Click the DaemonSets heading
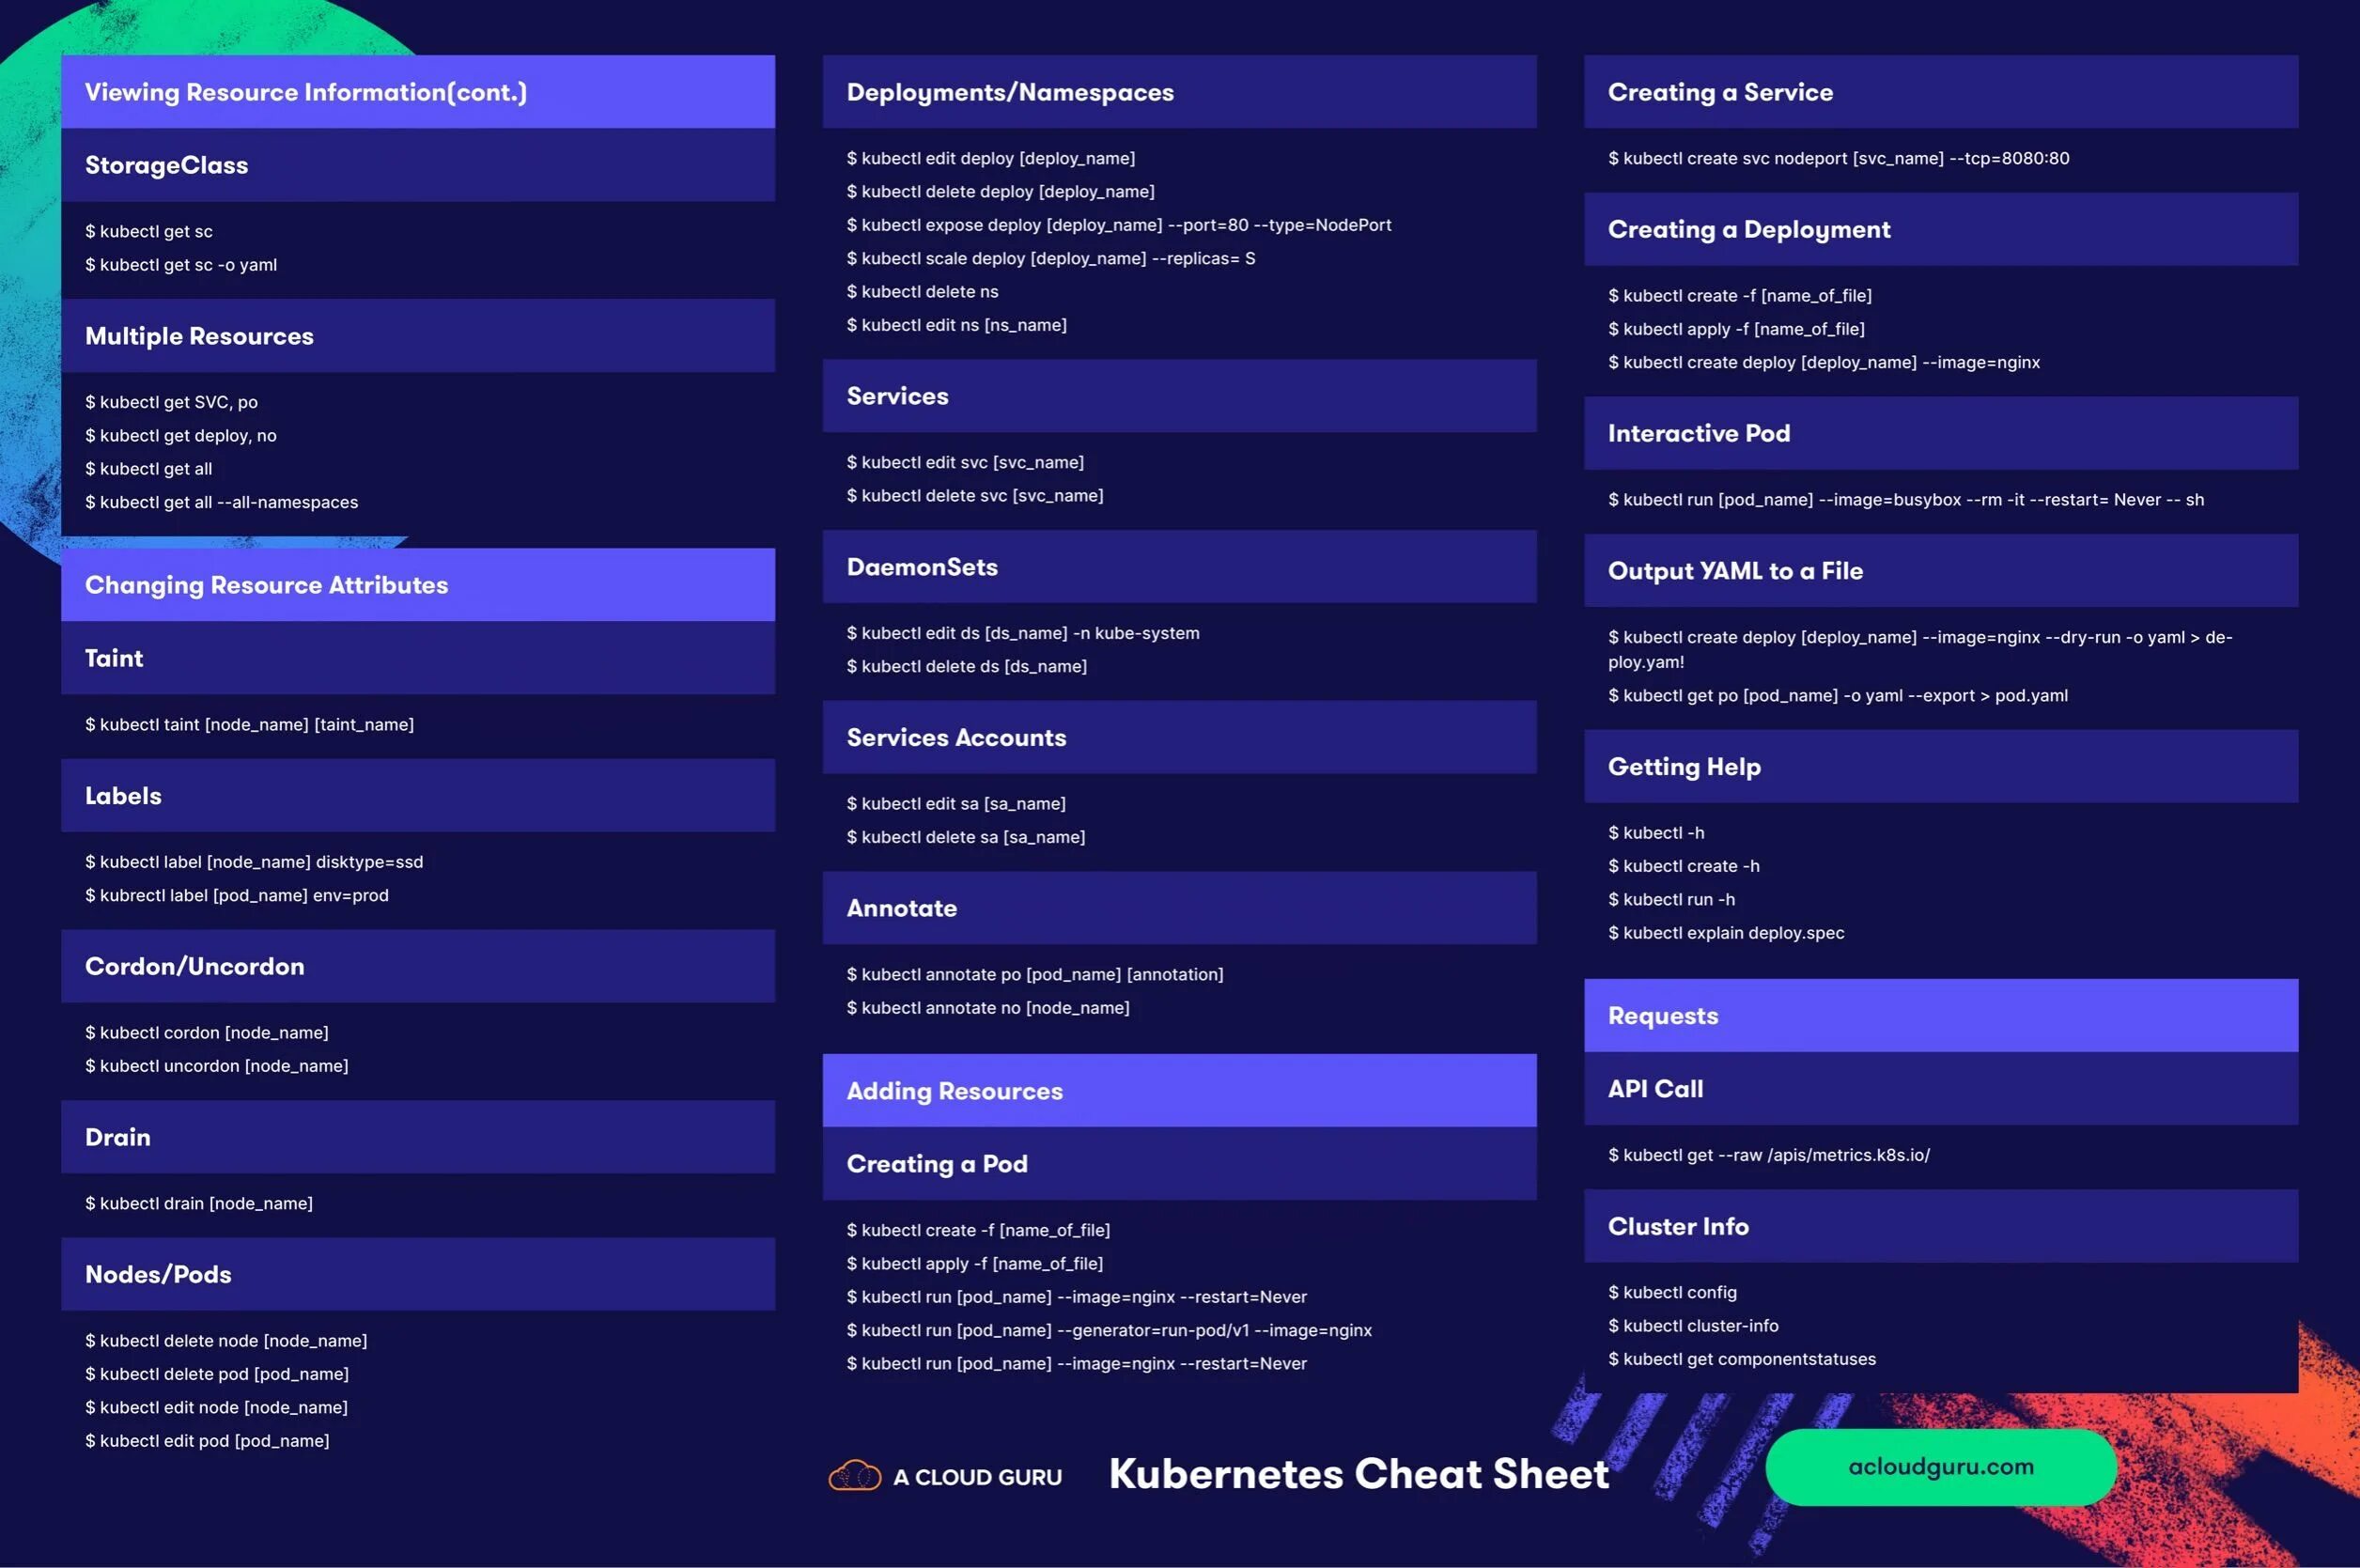2360x1568 pixels. click(922, 567)
